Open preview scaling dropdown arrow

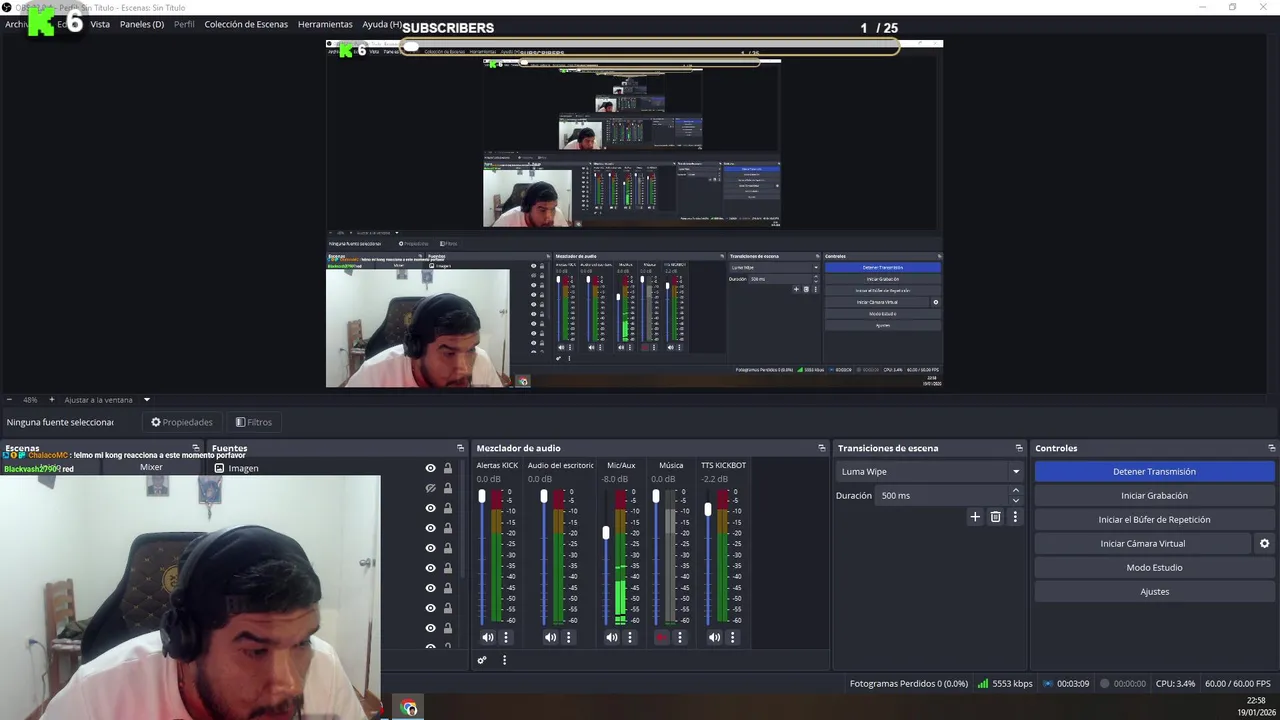click(146, 400)
